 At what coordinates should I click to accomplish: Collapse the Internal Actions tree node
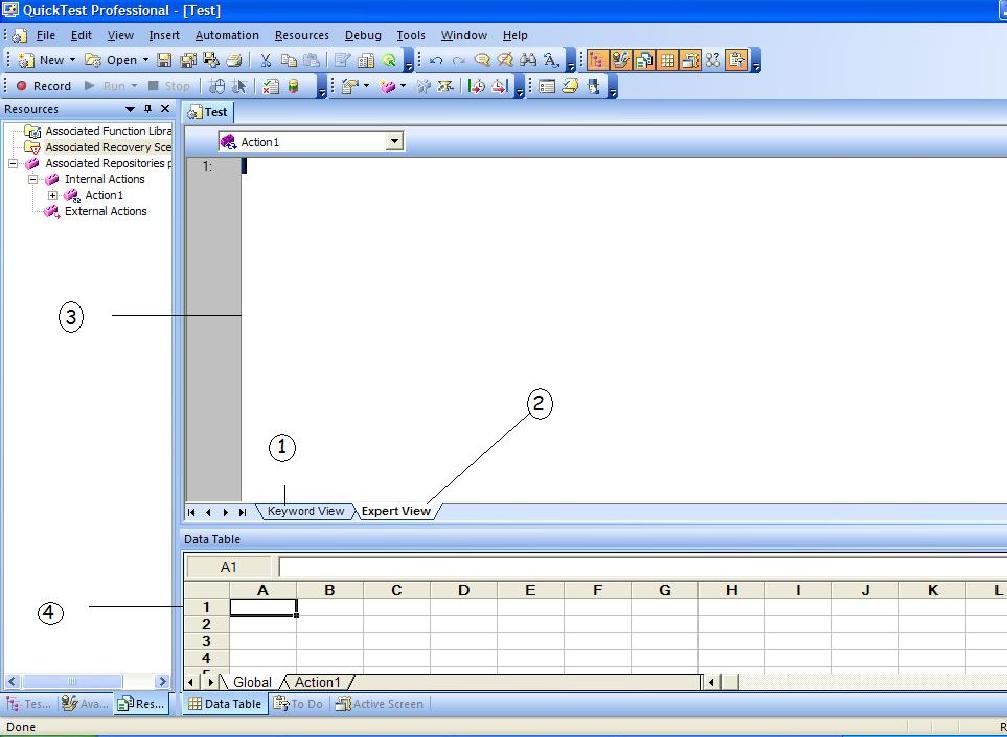(x=33, y=179)
